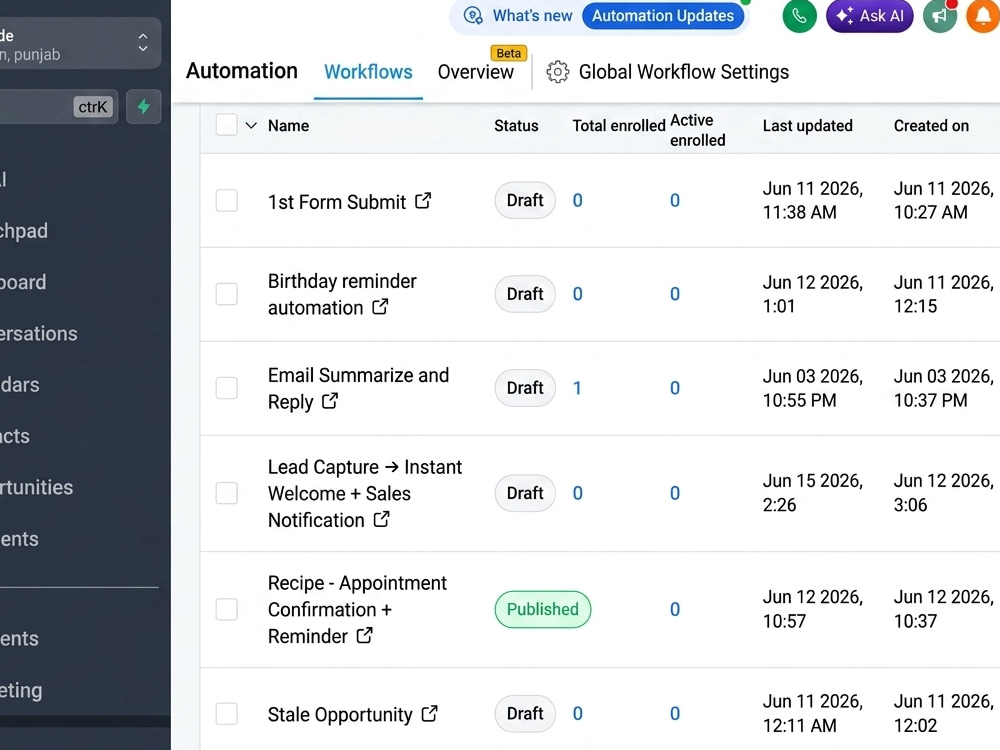Click the green phone call icon

click(x=799, y=15)
